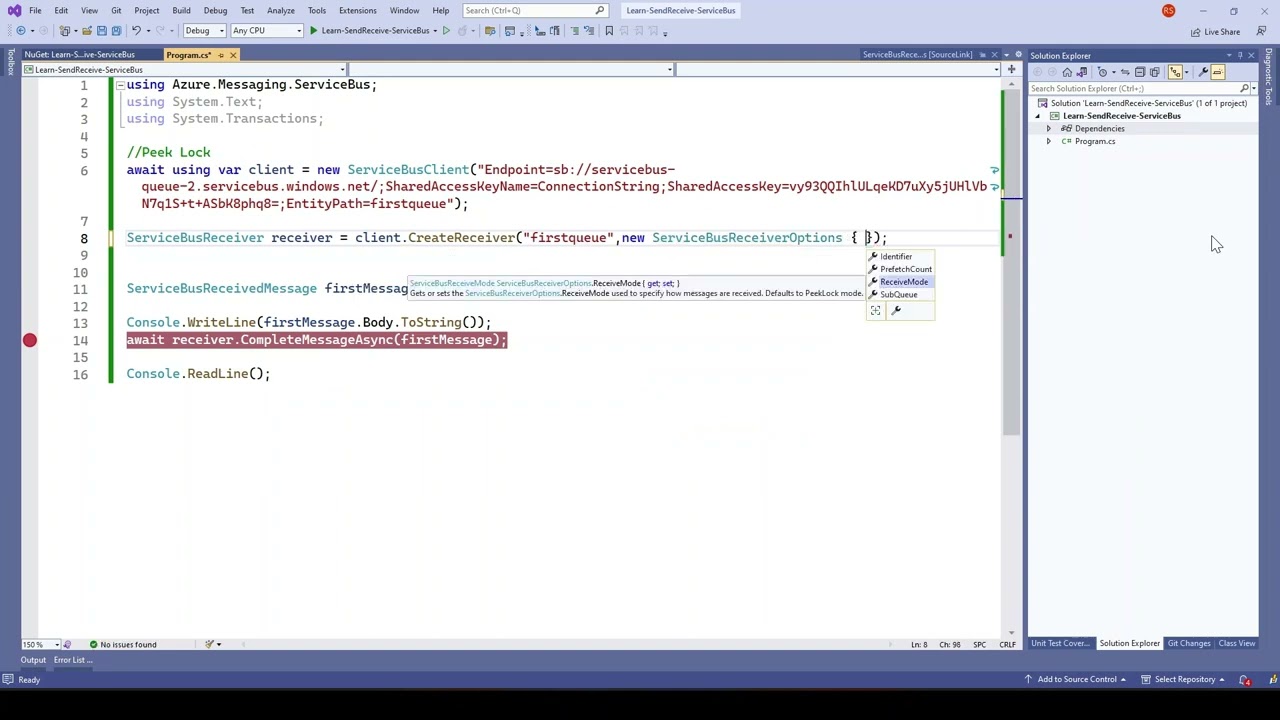1280x720 pixels.
Task: Click the Live Share button
Action: 1215,32
